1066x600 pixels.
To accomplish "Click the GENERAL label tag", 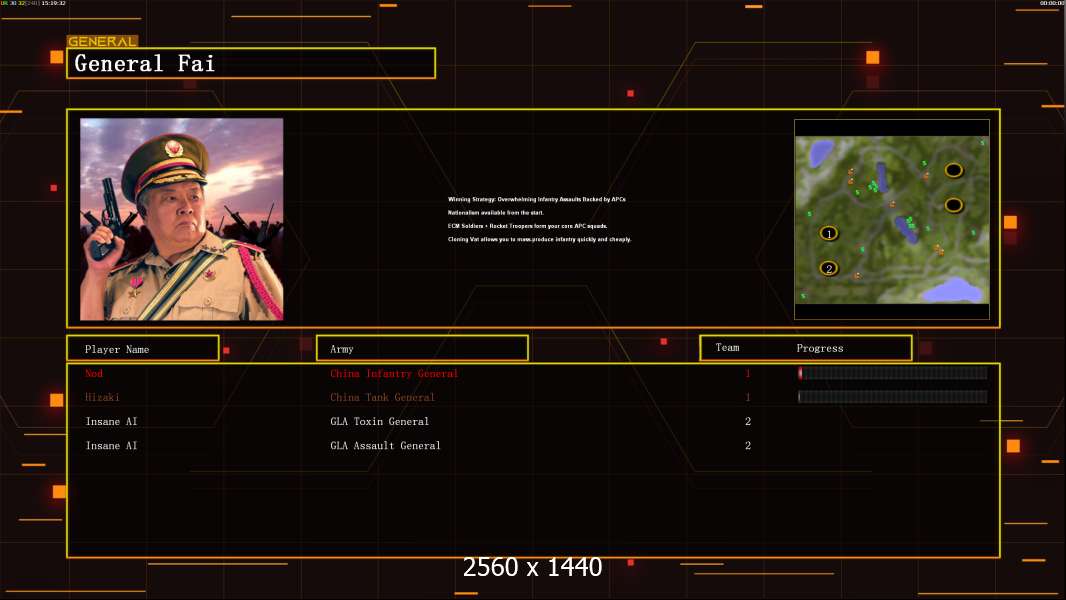I will click(102, 41).
